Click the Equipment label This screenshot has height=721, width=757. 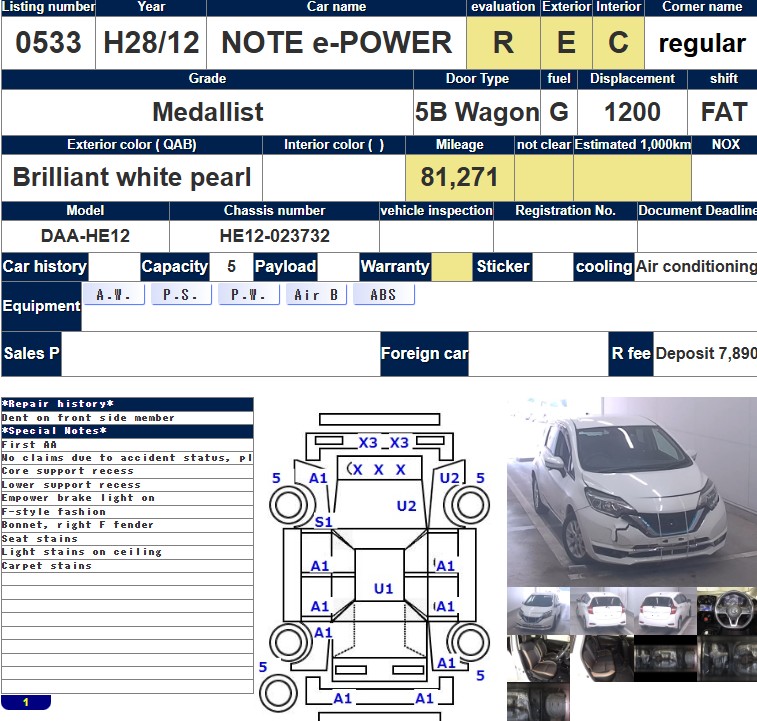(41, 306)
